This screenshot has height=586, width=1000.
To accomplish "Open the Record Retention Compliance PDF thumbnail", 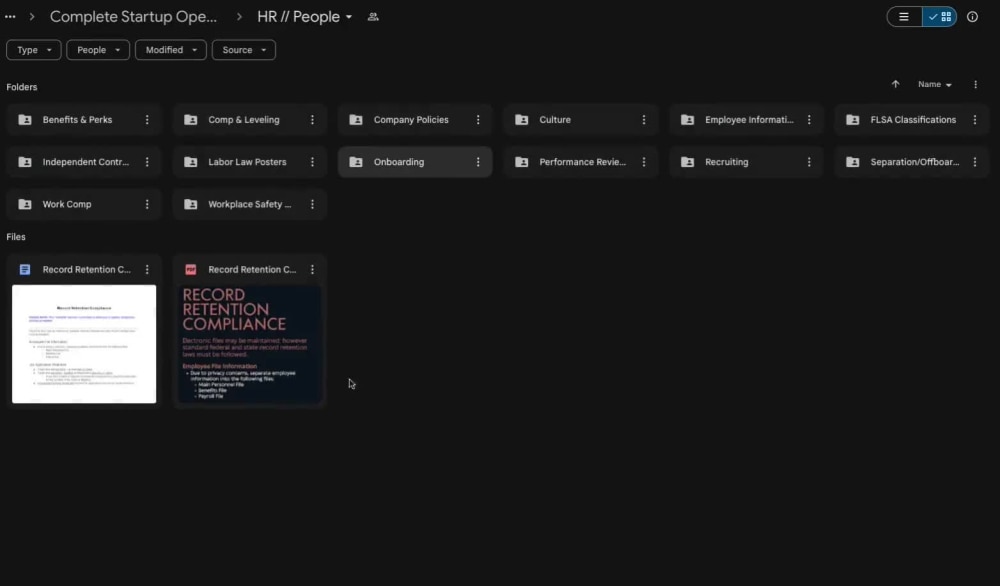I will pyautogui.click(x=249, y=344).
